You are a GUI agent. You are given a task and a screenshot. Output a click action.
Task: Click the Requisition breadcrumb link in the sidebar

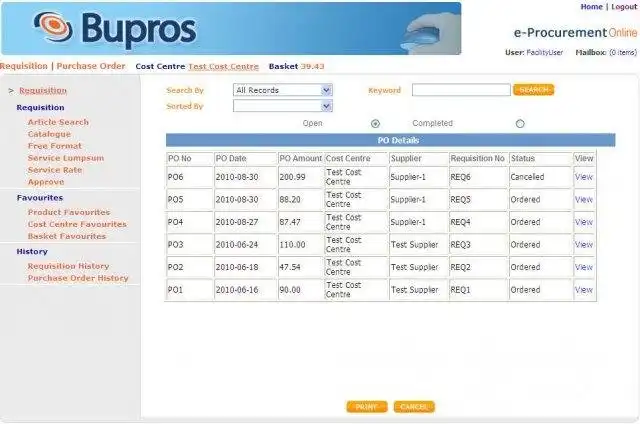43,90
